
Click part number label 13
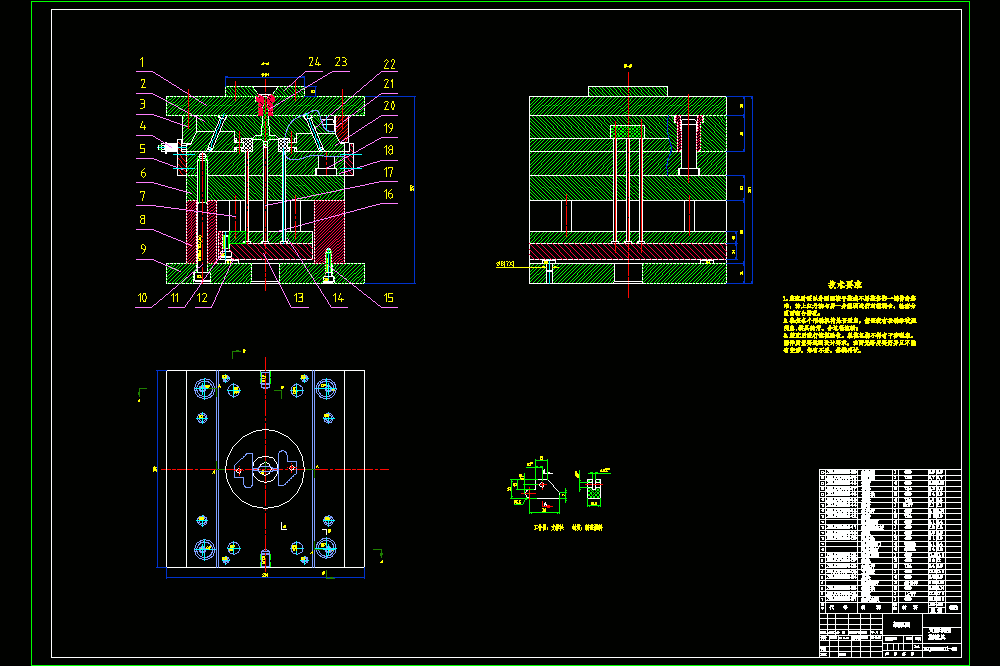pyautogui.click(x=298, y=298)
